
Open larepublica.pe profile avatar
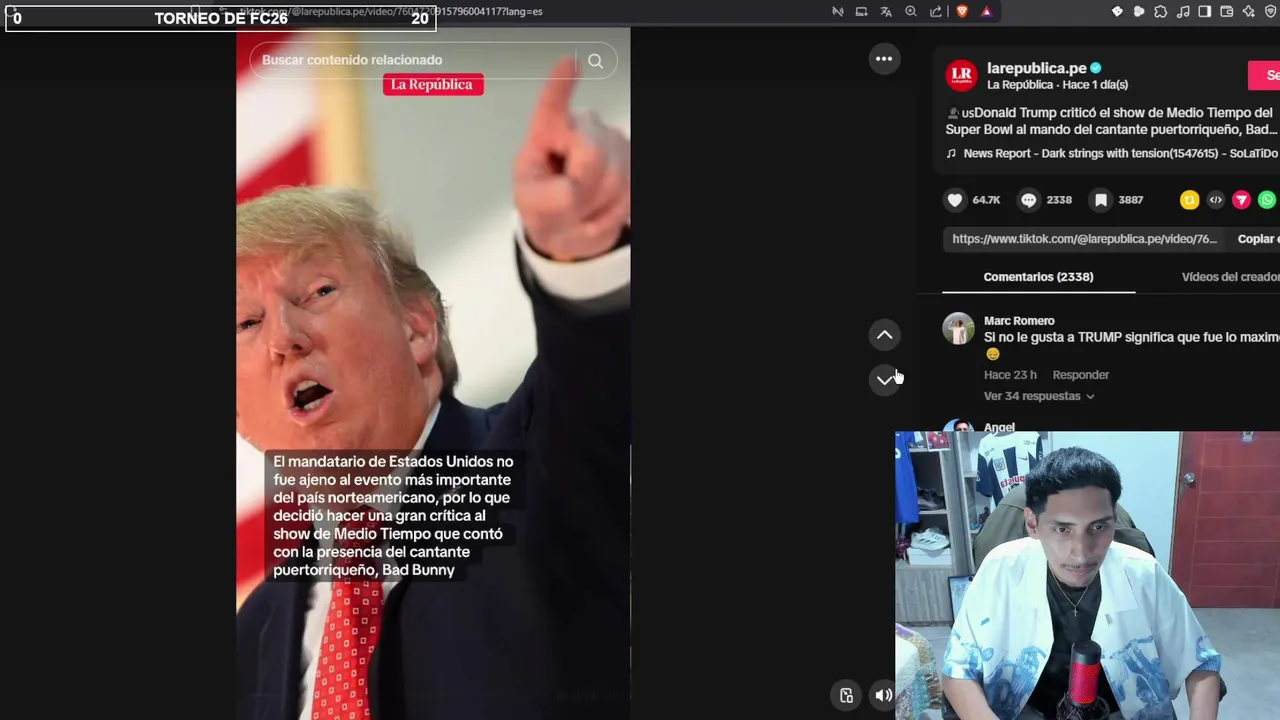coord(961,75)
